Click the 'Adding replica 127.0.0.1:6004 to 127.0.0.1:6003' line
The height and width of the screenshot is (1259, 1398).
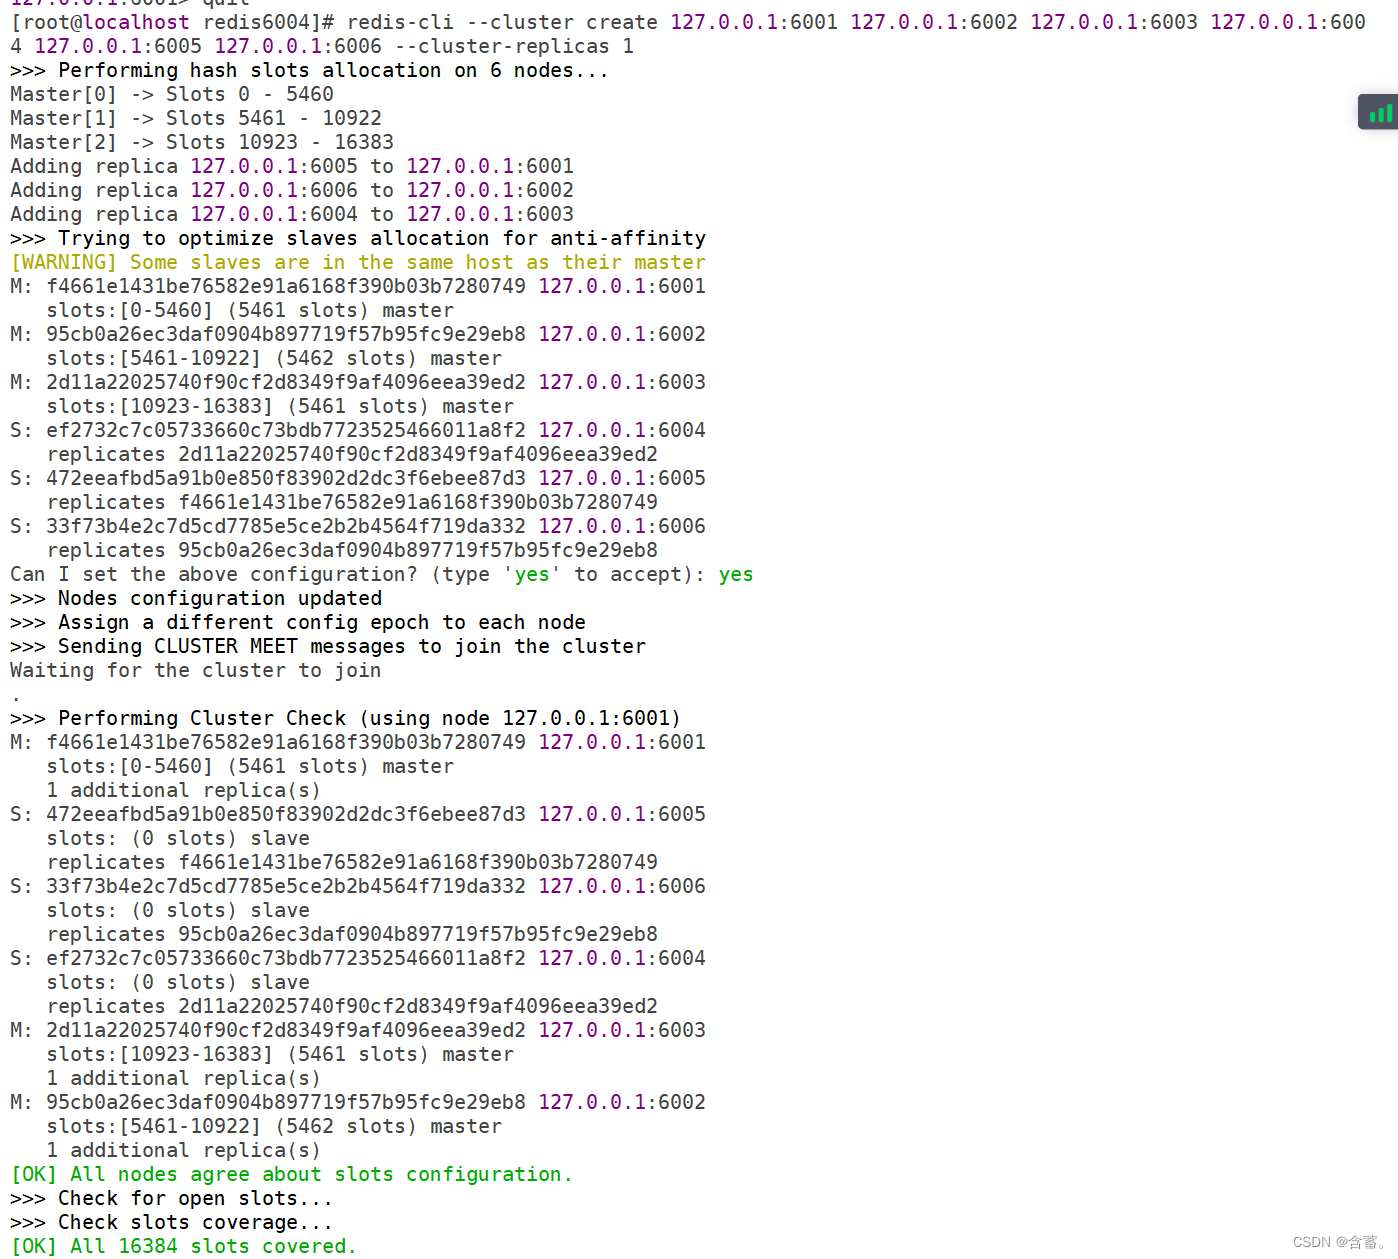click(x=292, y=214)
